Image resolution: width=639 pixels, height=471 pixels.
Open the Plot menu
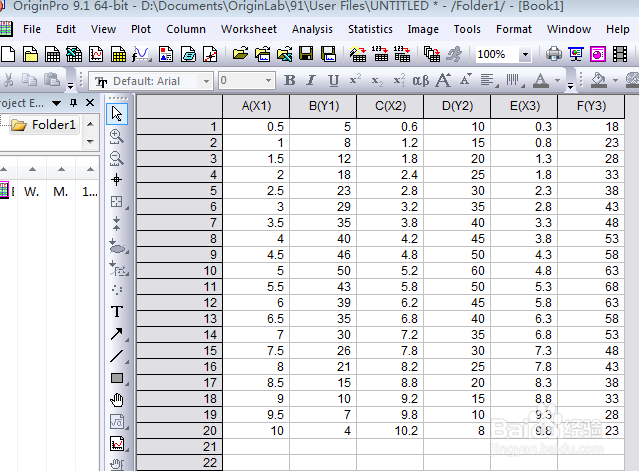[141, 29]
